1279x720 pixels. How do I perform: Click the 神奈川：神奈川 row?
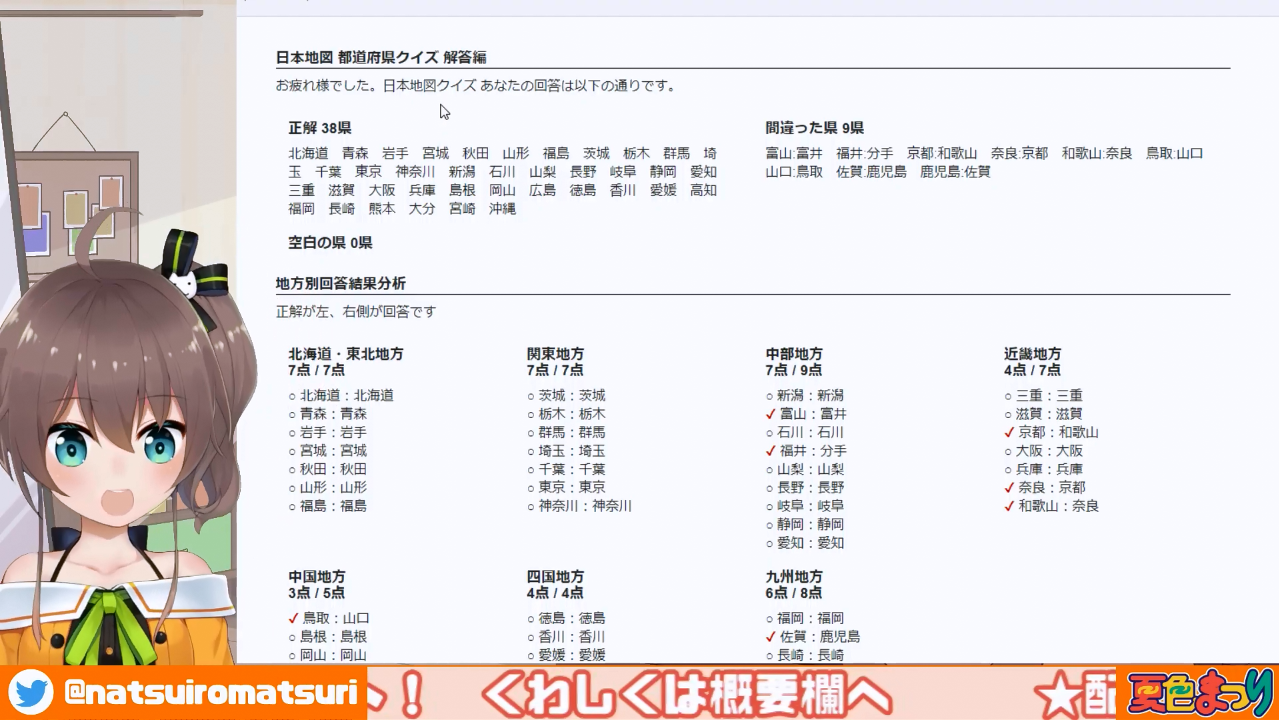point(580,506)
